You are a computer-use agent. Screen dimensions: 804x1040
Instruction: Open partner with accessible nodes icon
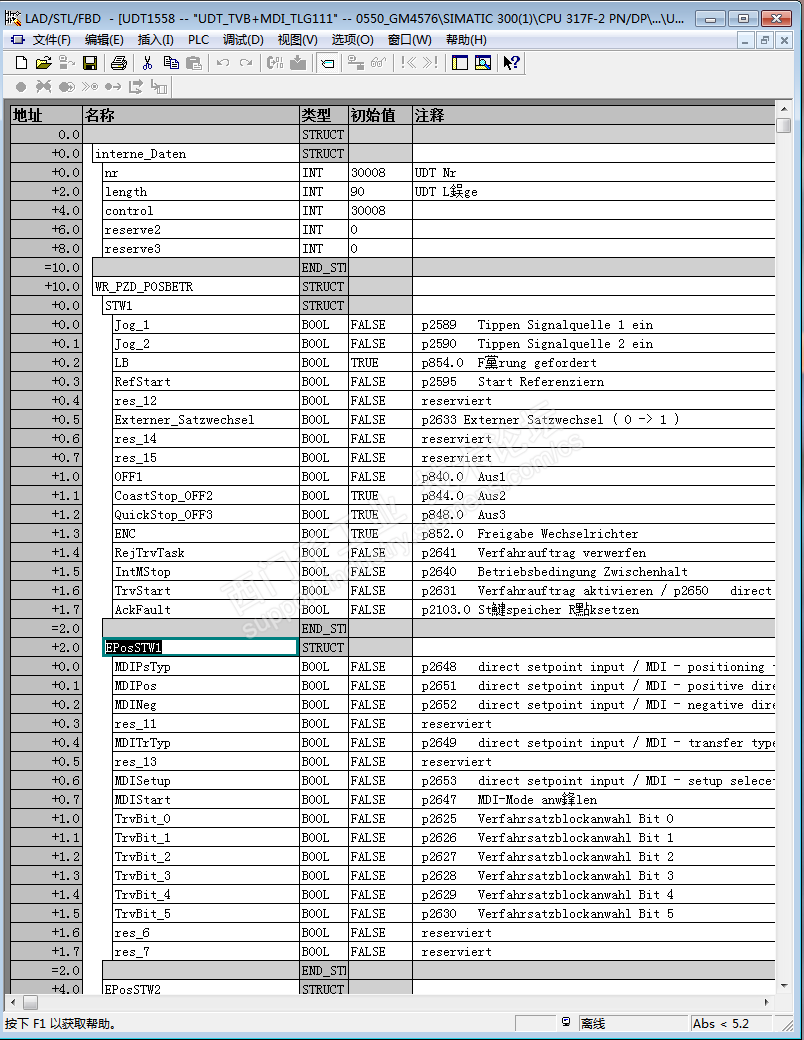[x=66, y=63]
